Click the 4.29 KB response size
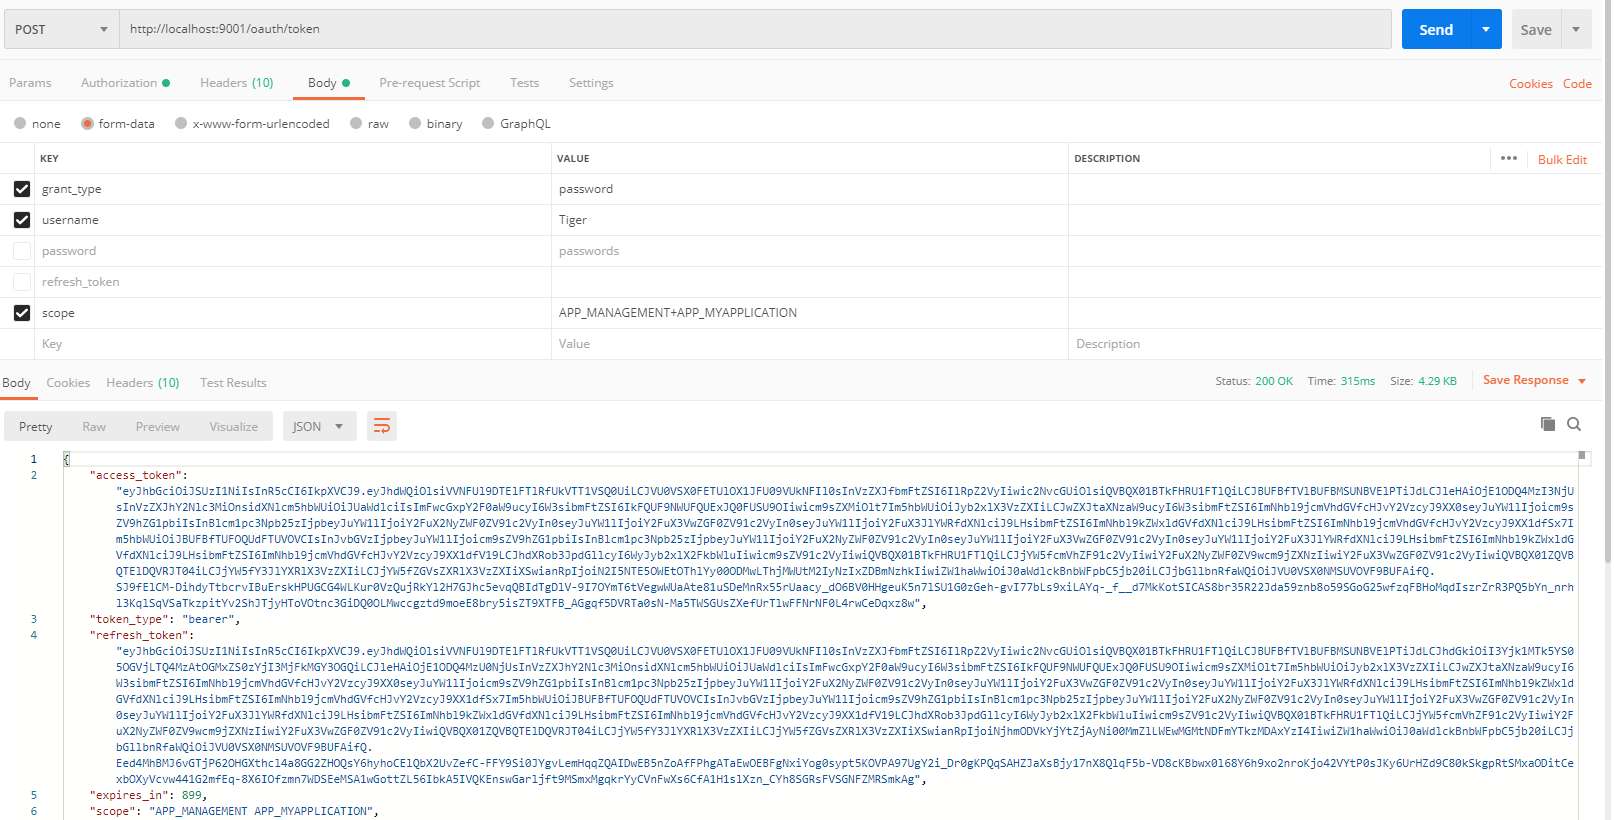This screenshot has height=820, width=1614. 1437,381
